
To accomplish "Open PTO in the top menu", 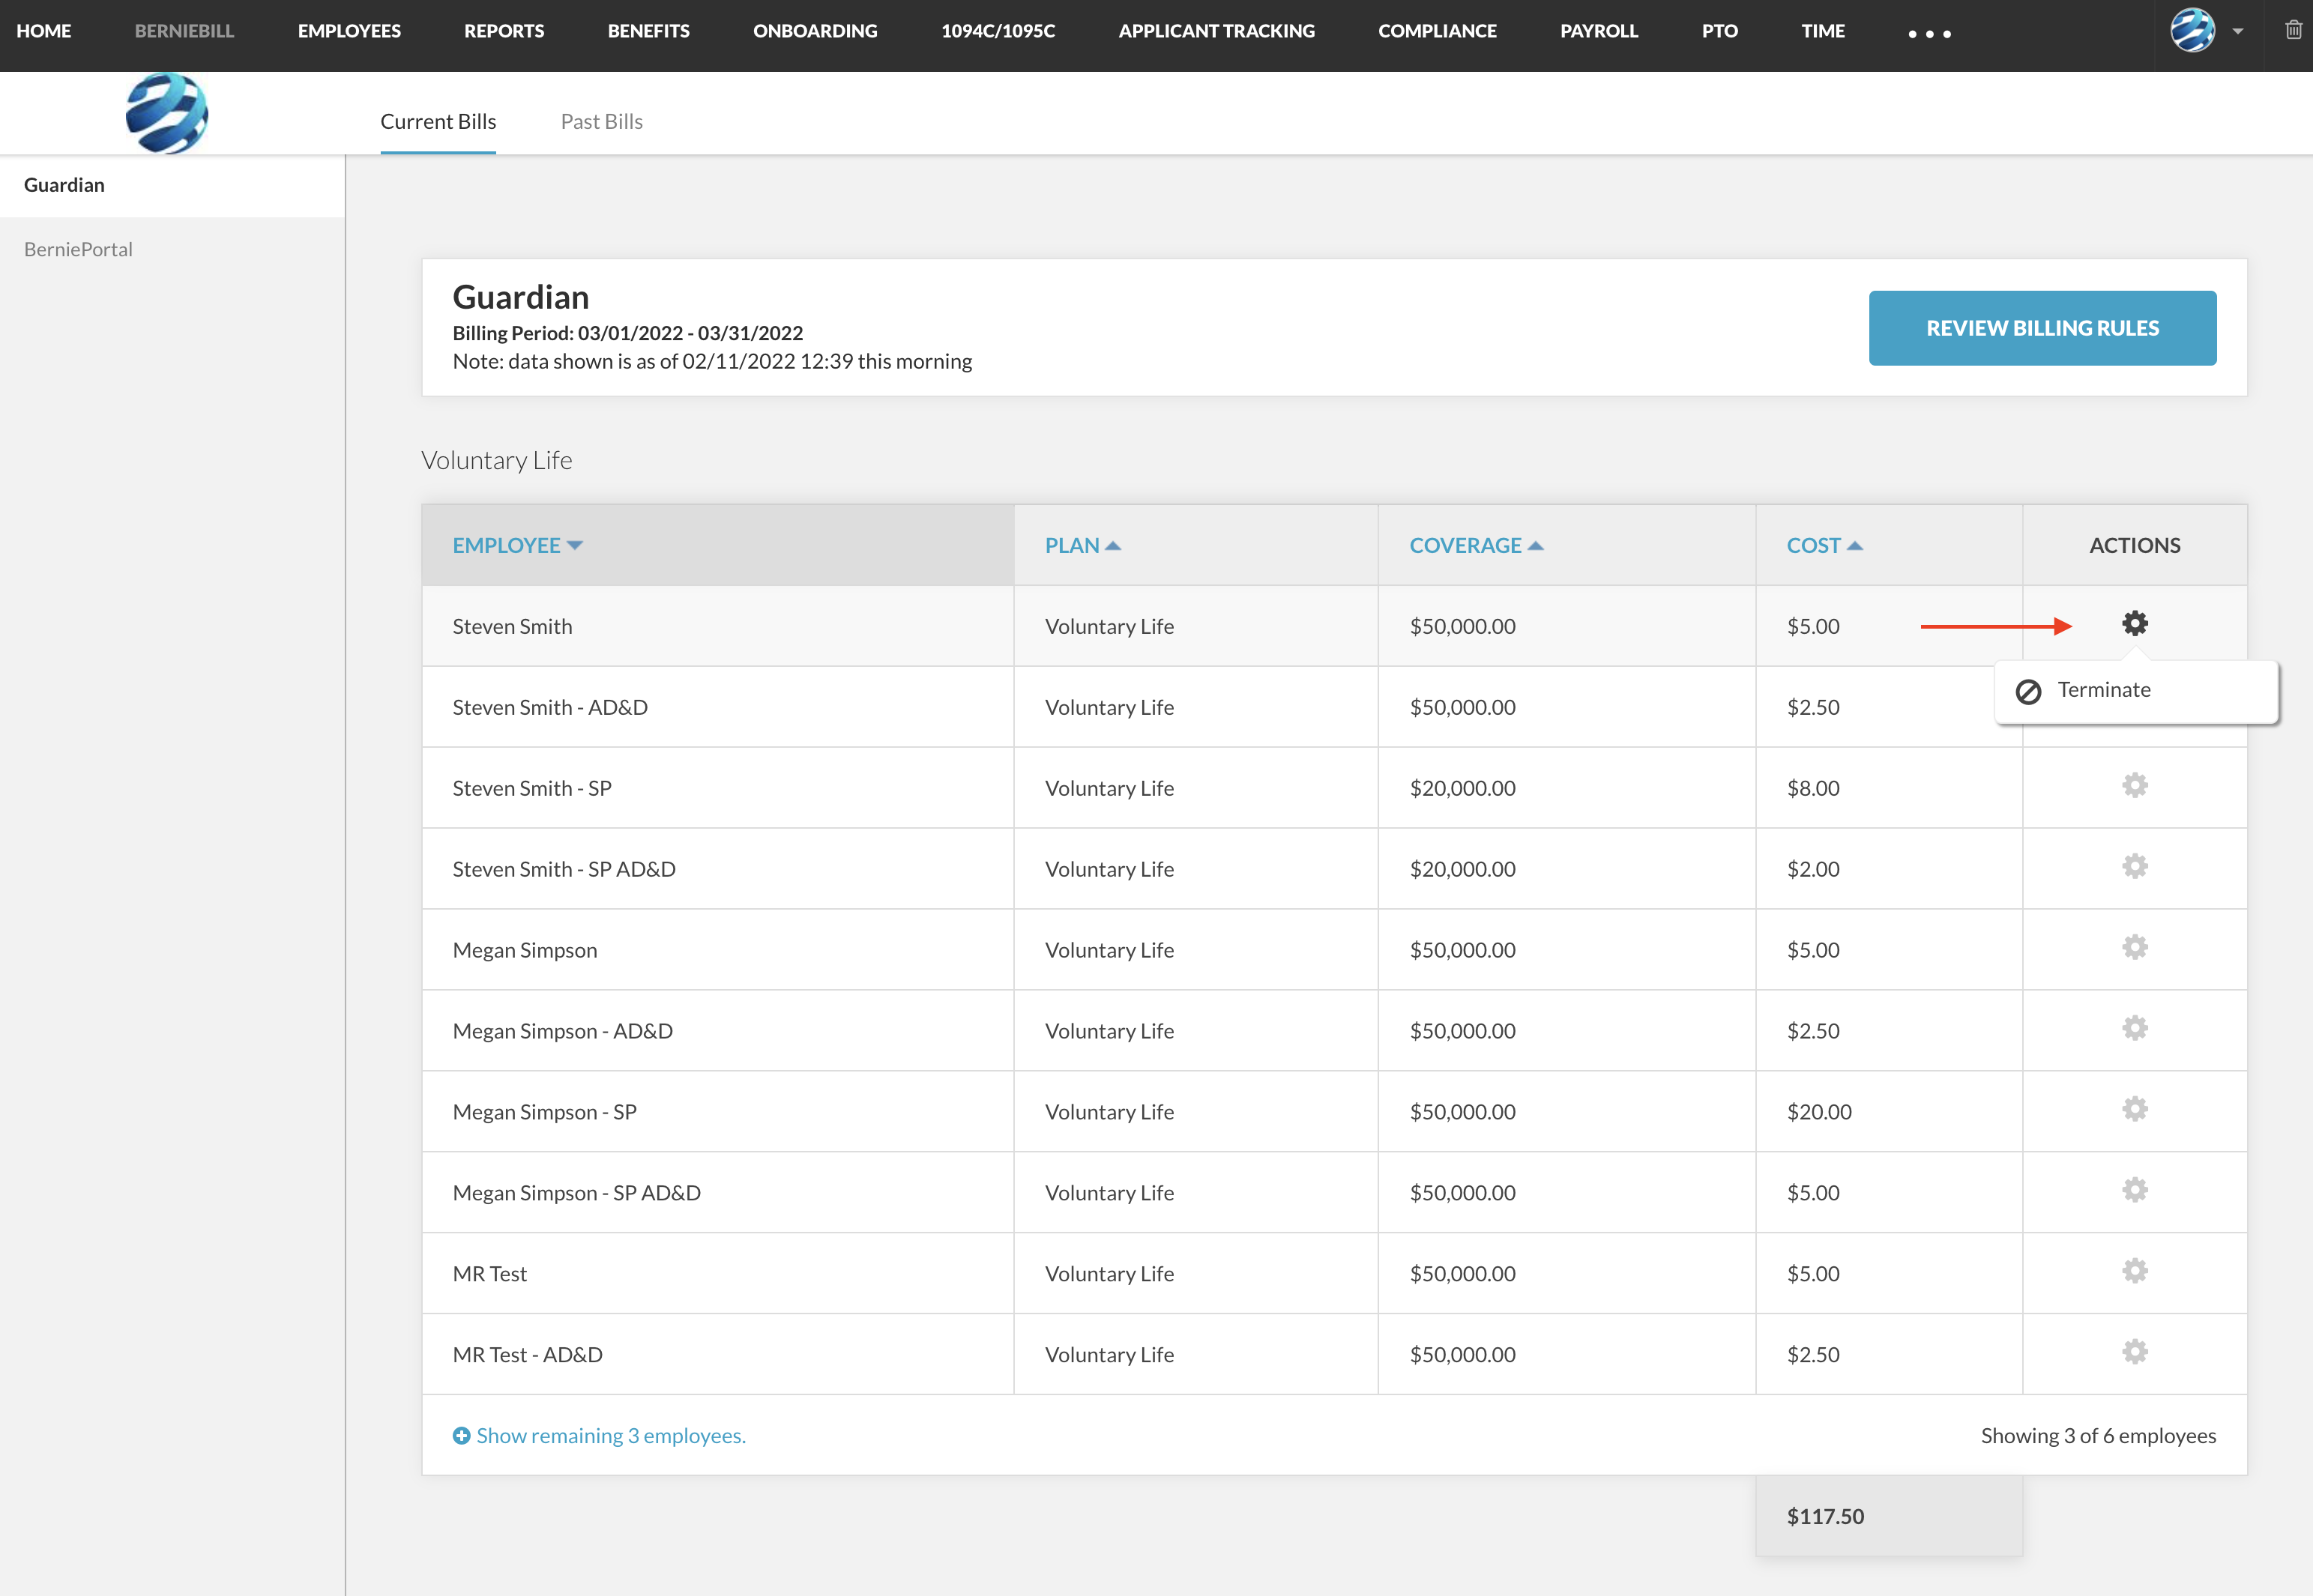I will [x=1719, y=31].
